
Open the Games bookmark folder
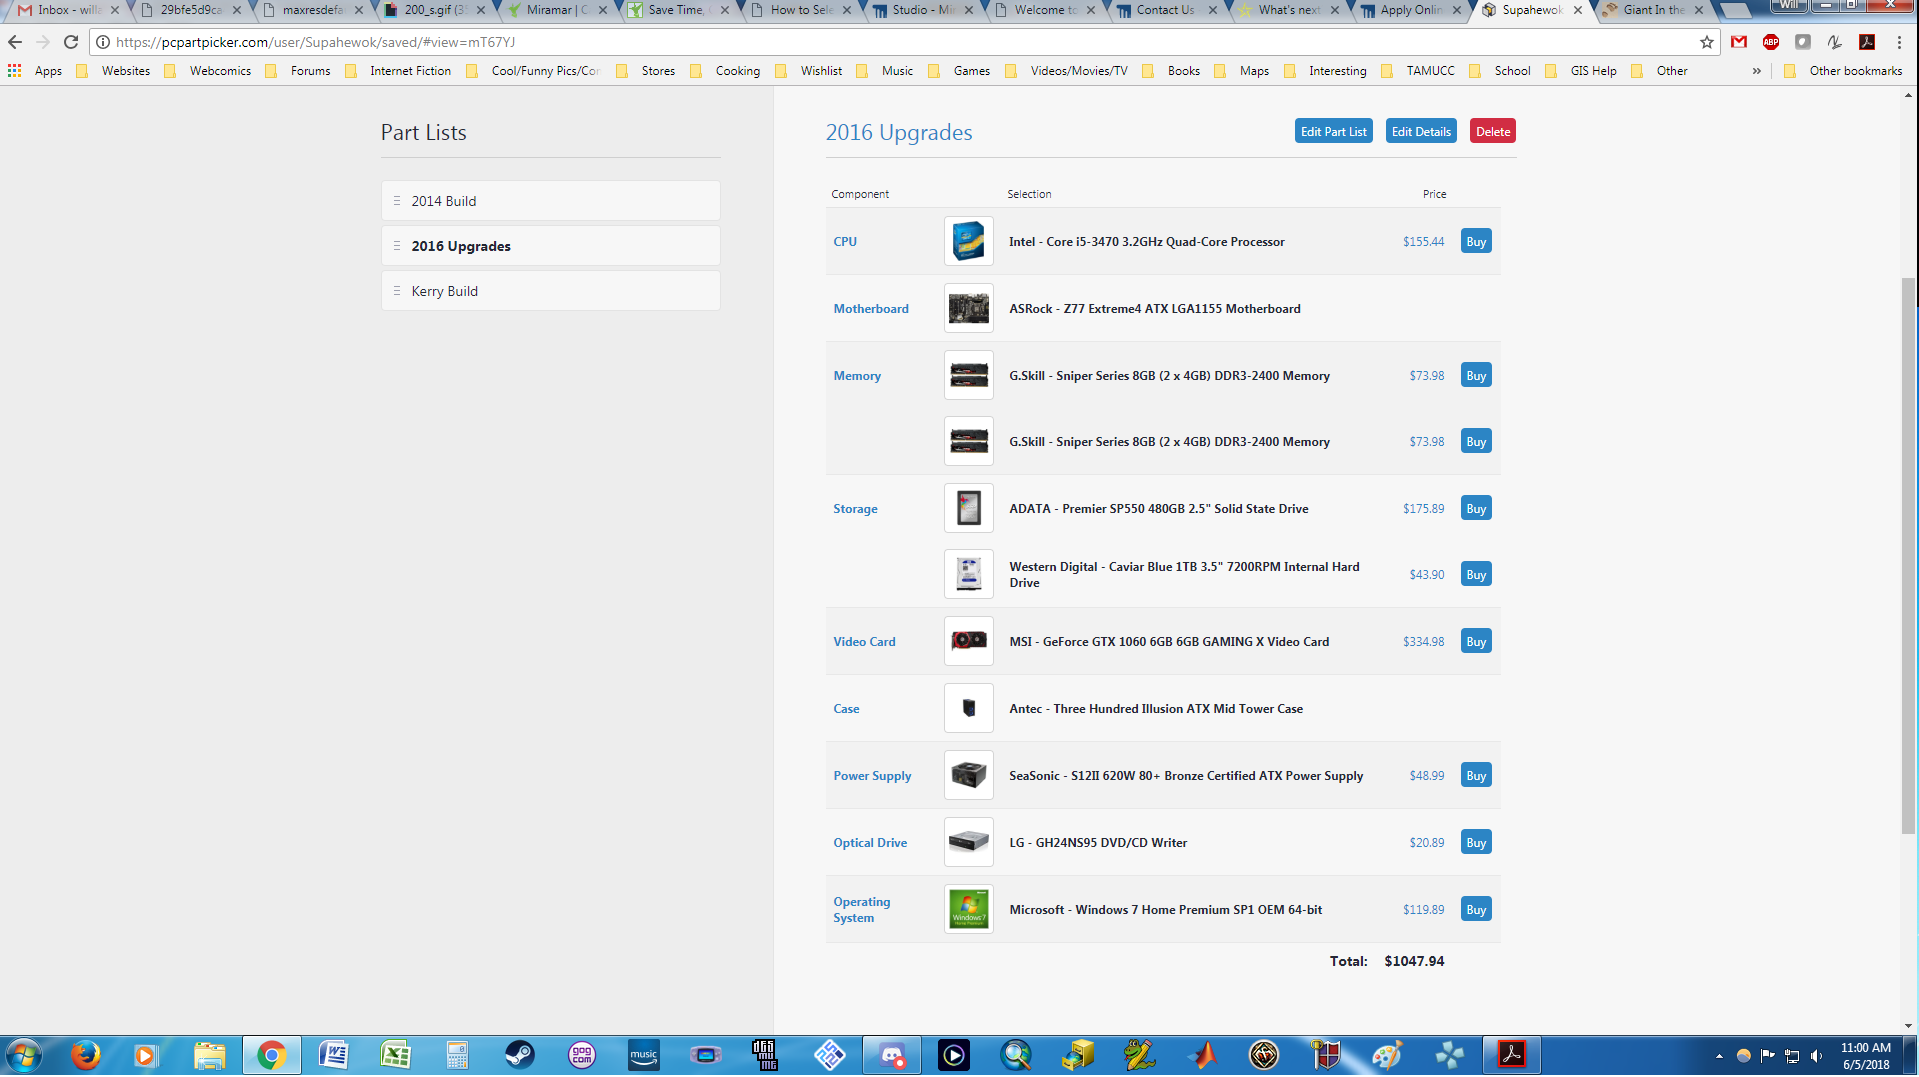959,71
